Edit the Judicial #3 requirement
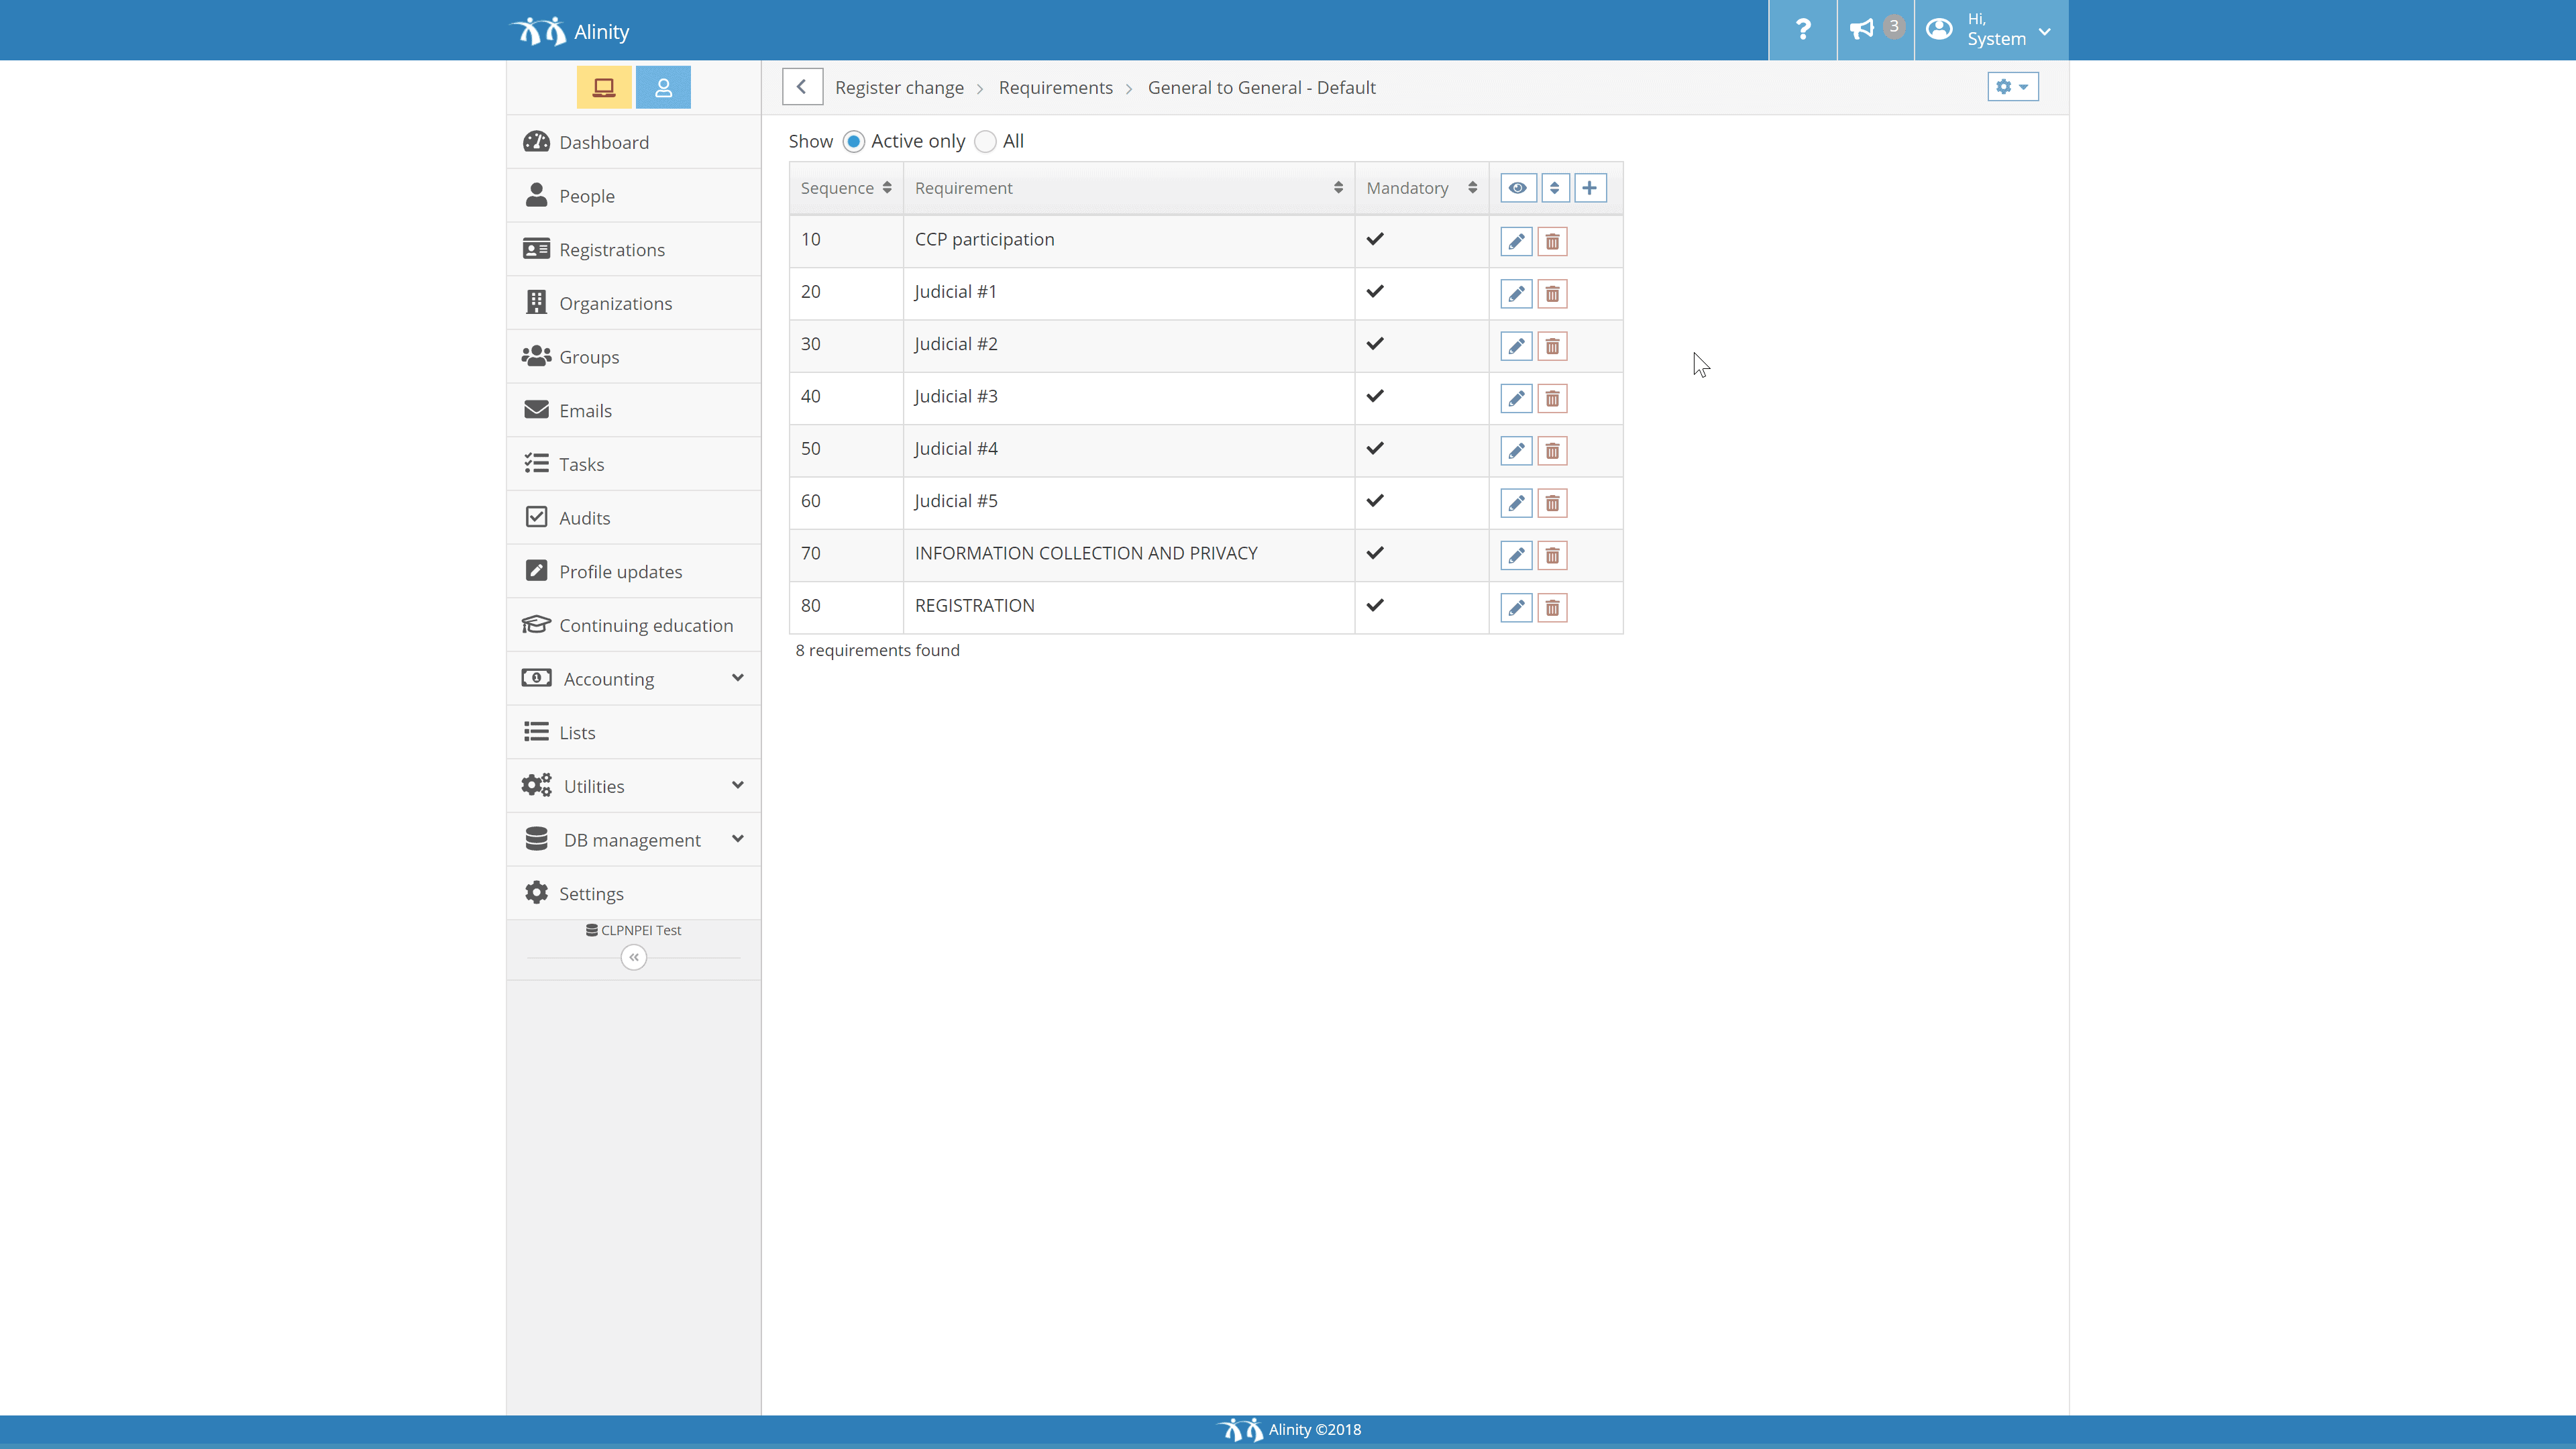This screenshot has height=1449, width=2576. 1516,398
